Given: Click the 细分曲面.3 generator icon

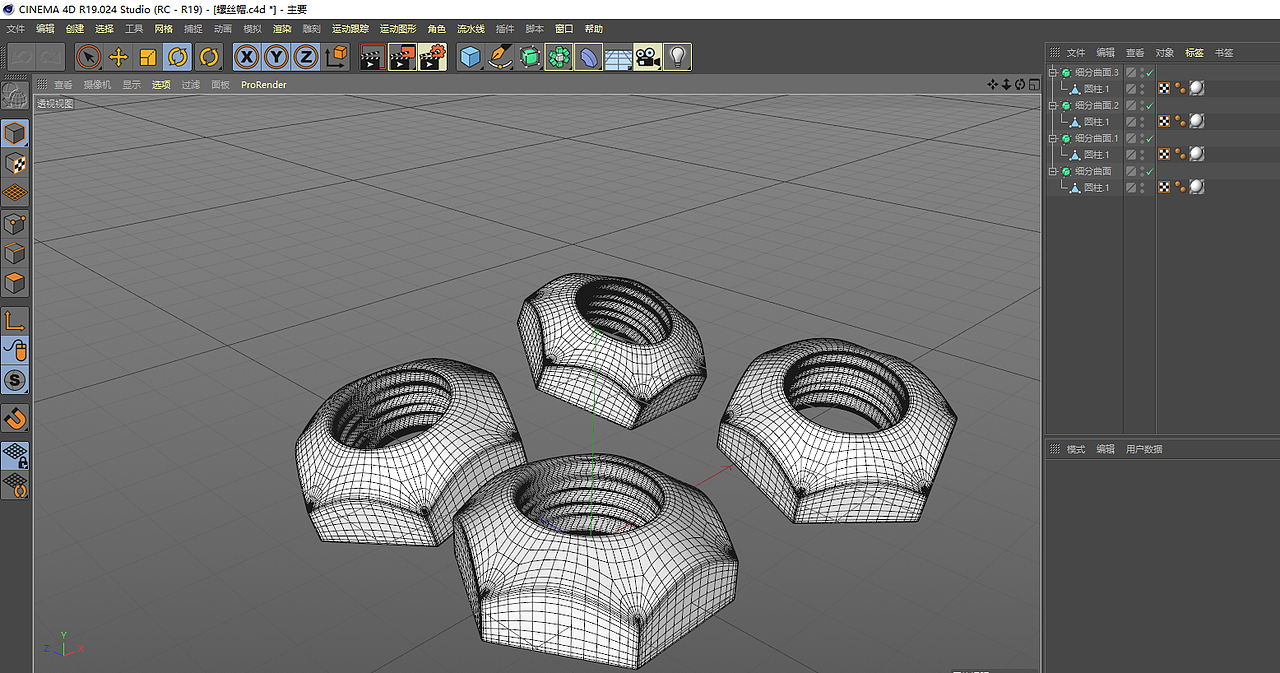Looking at the screenshot, I should coord(1065,72).
